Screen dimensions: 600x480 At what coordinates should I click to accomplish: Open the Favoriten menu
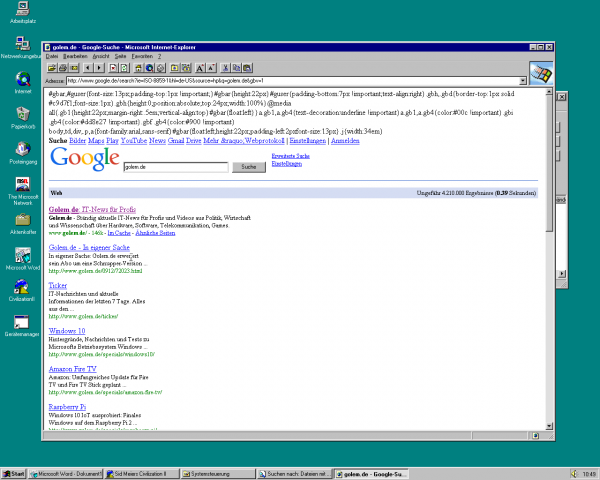[142, 56]
